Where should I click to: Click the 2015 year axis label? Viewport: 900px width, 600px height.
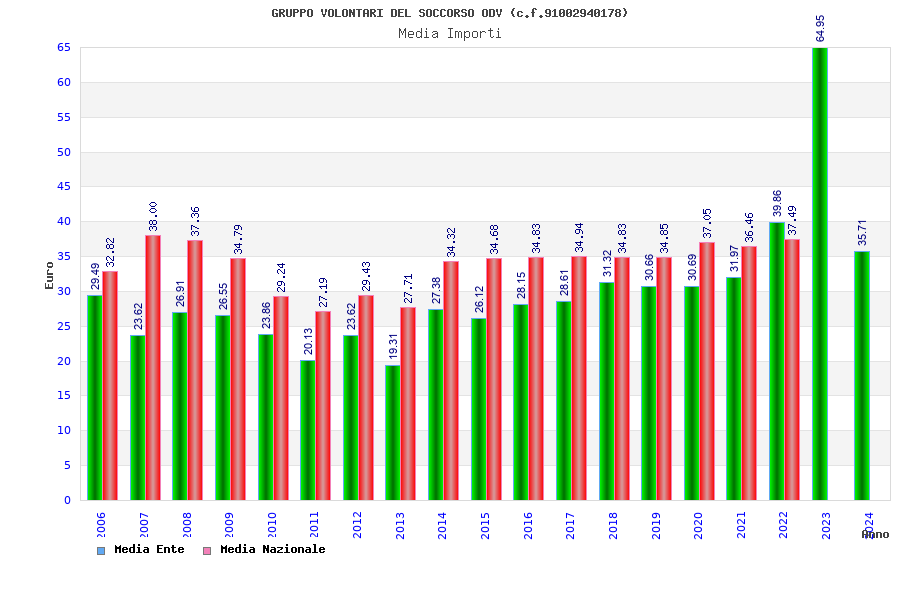485,525
